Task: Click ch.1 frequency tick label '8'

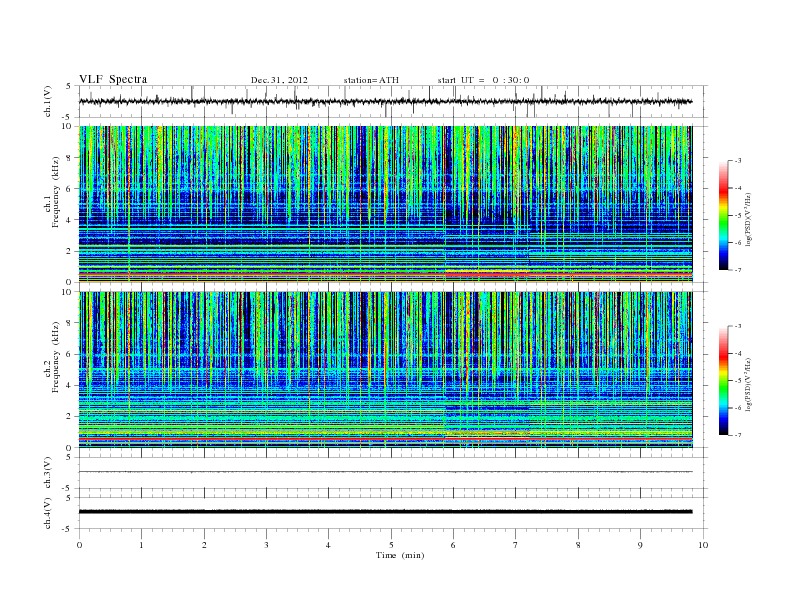Action: (70, 158)
